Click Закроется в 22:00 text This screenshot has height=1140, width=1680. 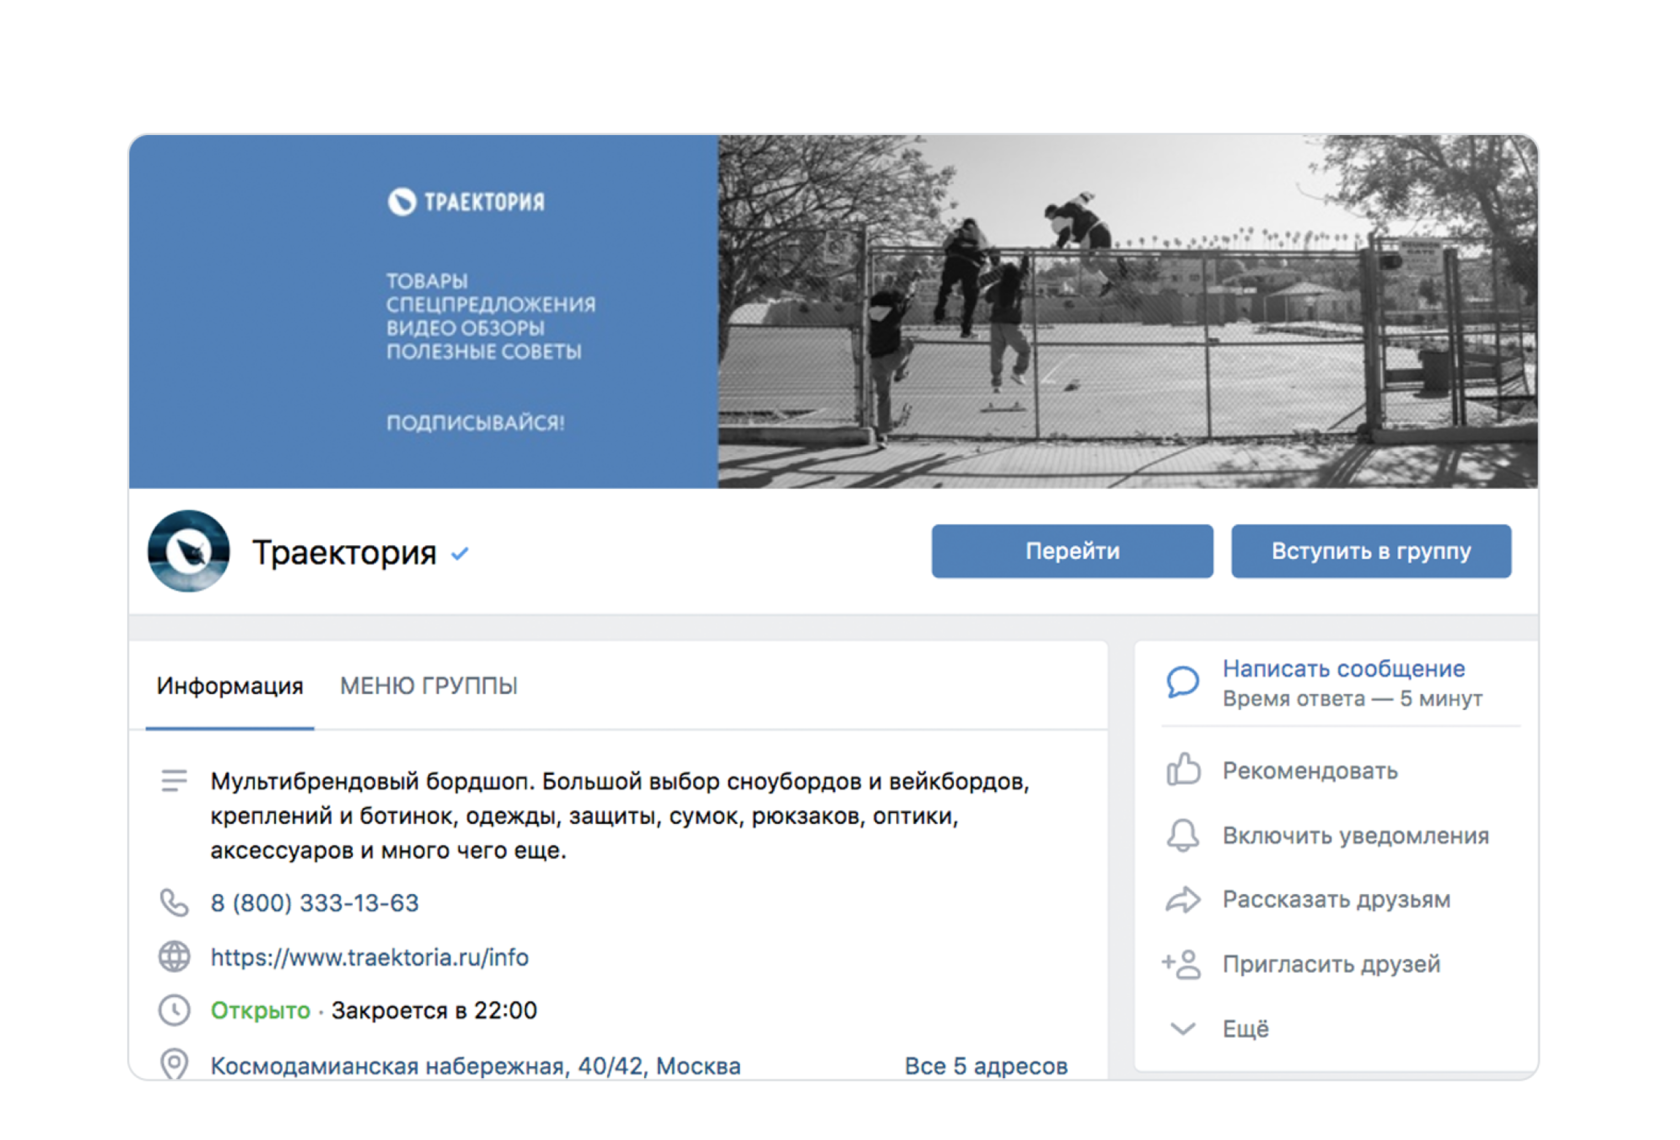(x=434, y=1011)
